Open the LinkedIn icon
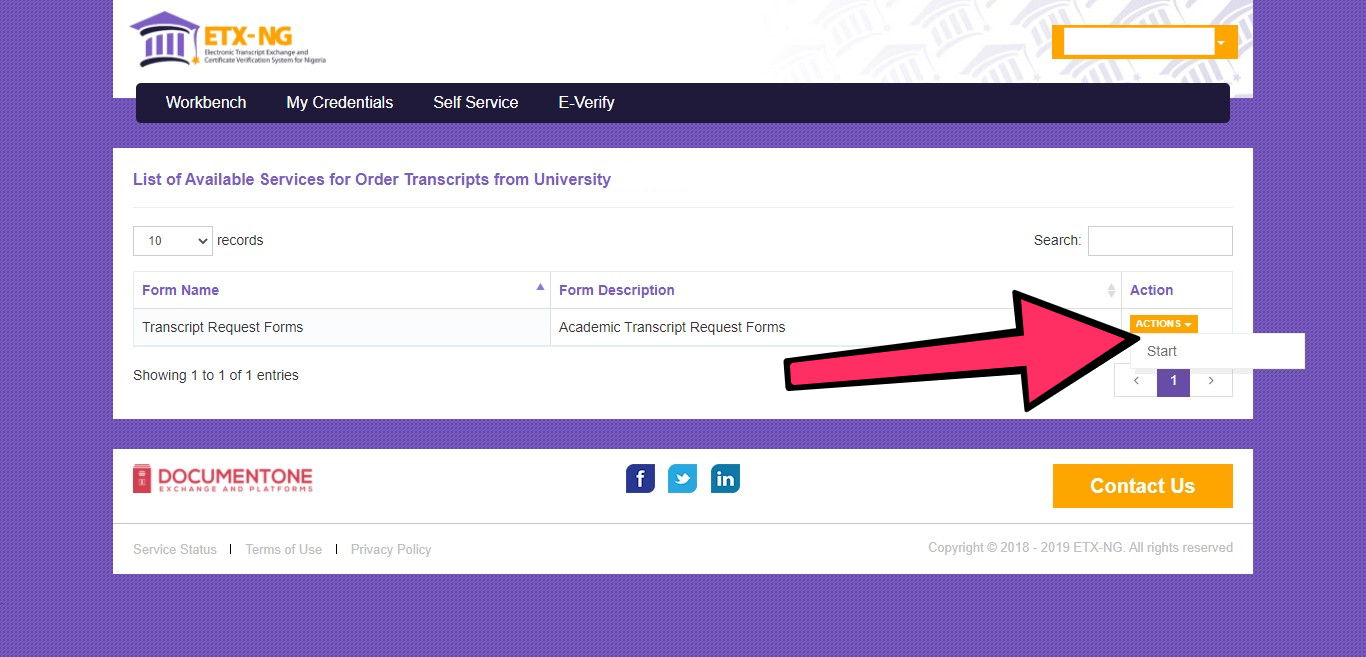Viewport: 1366px width, 657px height. [725, 478]
